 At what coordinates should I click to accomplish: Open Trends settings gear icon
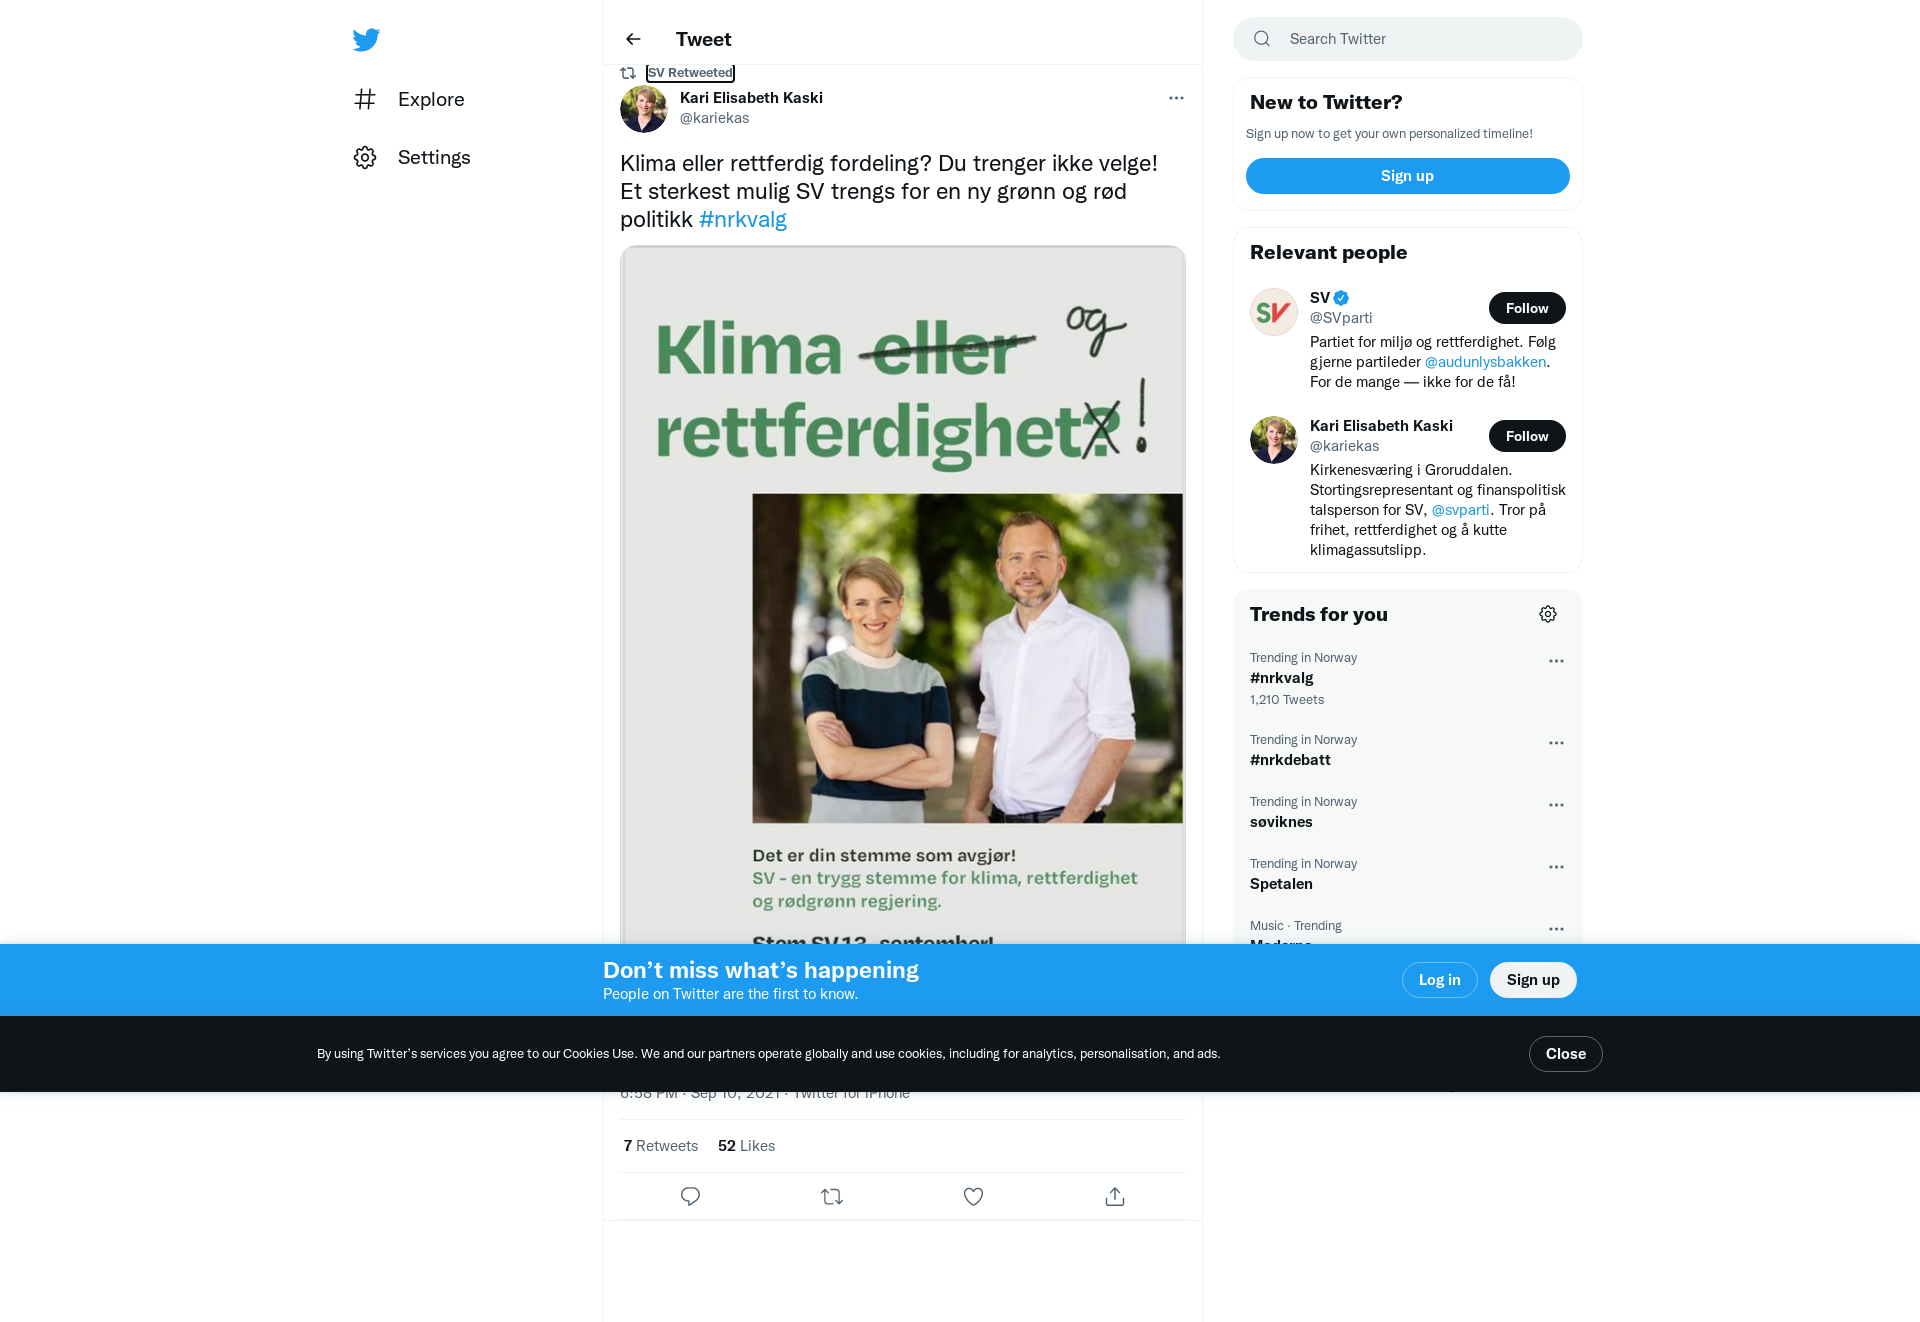1548,614
